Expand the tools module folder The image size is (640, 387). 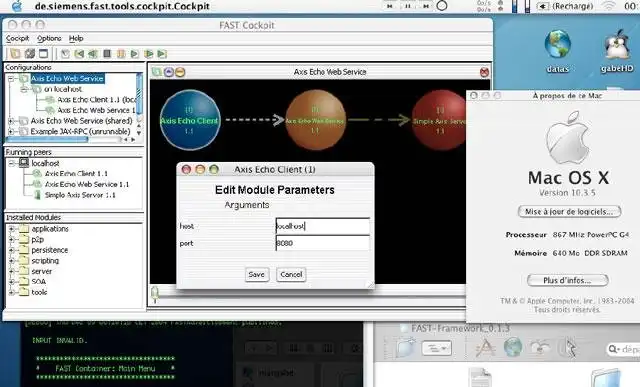11,292
